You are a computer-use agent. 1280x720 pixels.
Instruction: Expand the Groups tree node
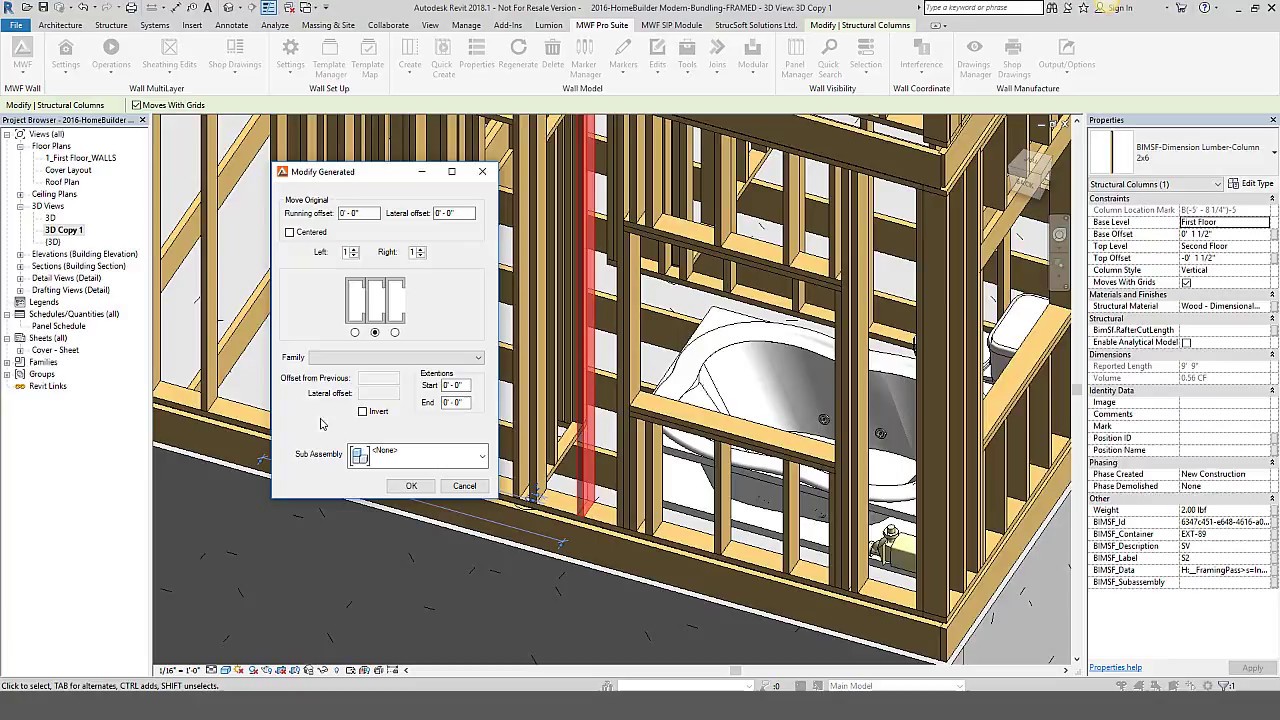pyautogui.click(x=7, y=374)
